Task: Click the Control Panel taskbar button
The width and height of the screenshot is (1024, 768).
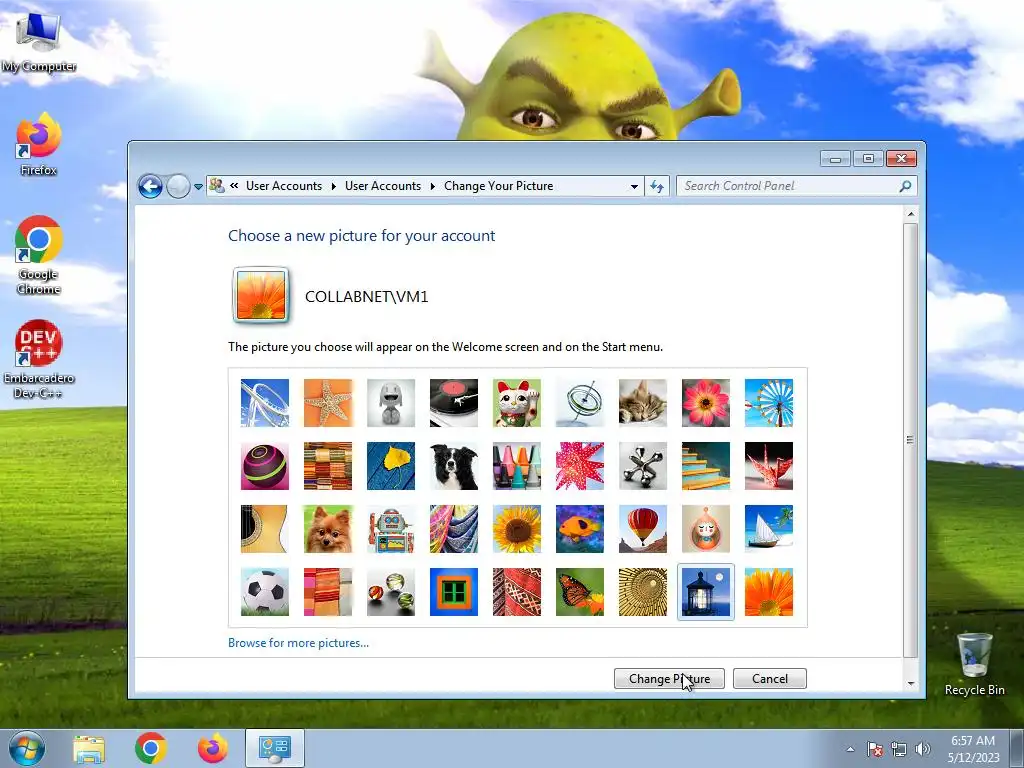Action: coord(275,748)
